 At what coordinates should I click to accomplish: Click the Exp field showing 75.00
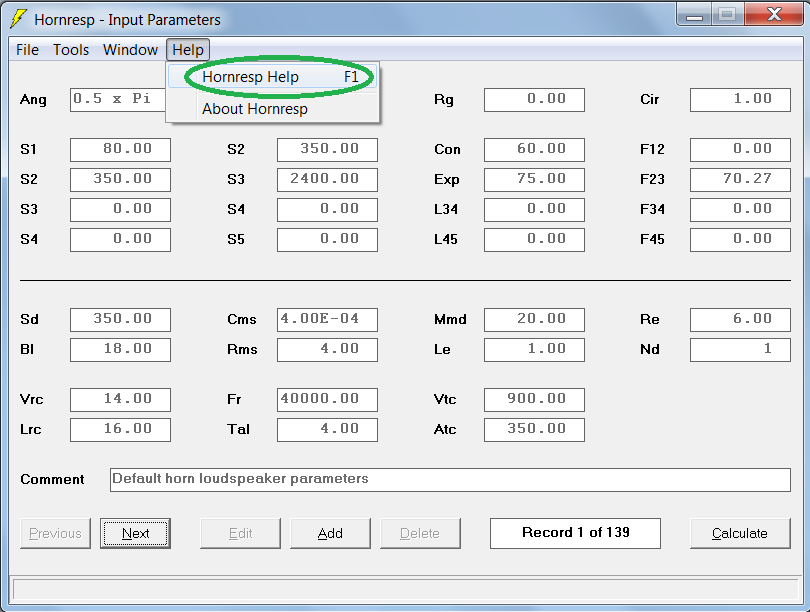534,180
